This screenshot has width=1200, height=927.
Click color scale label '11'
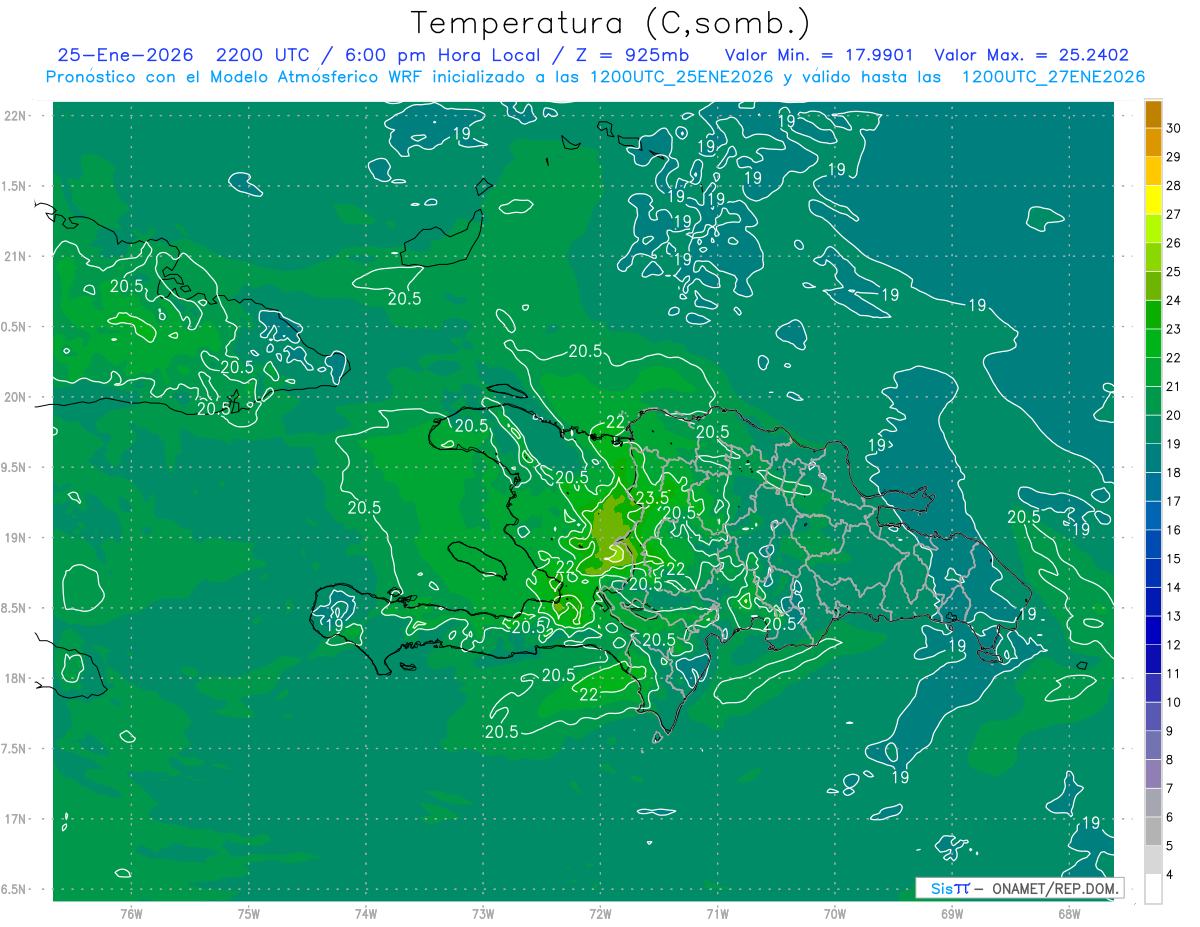(1173, 673)
